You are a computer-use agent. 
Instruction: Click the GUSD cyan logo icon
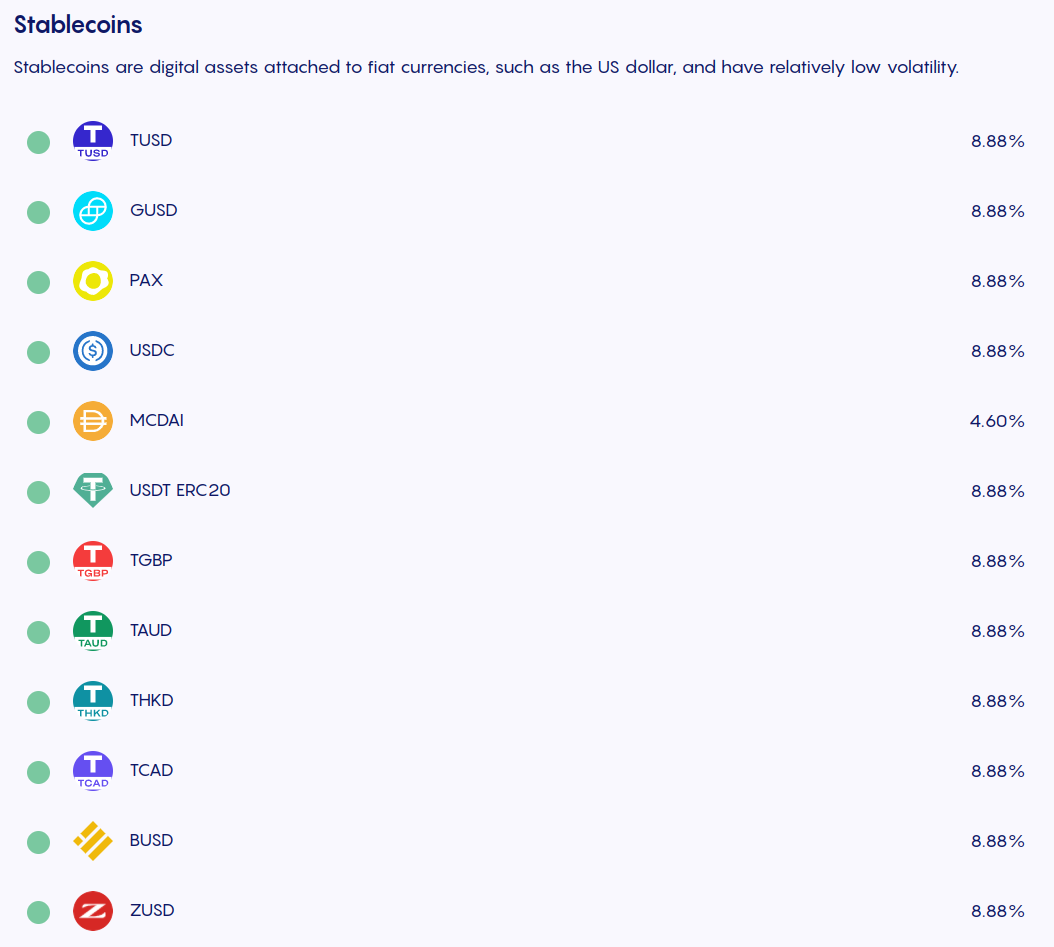click(x=93, y=211)
